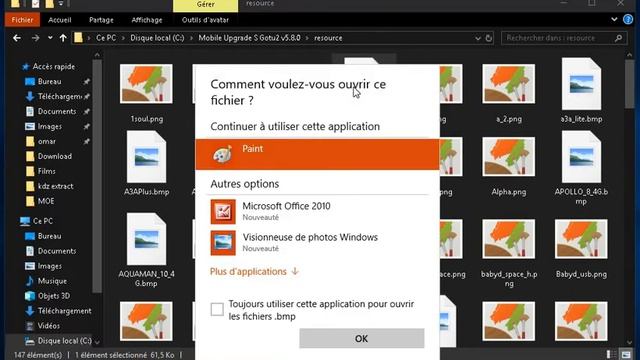The height and width of the screenshot is (360, 640).
Task: Select Ce PC in the sidebar
Action: pyautogui.click(x=42, y=221)
